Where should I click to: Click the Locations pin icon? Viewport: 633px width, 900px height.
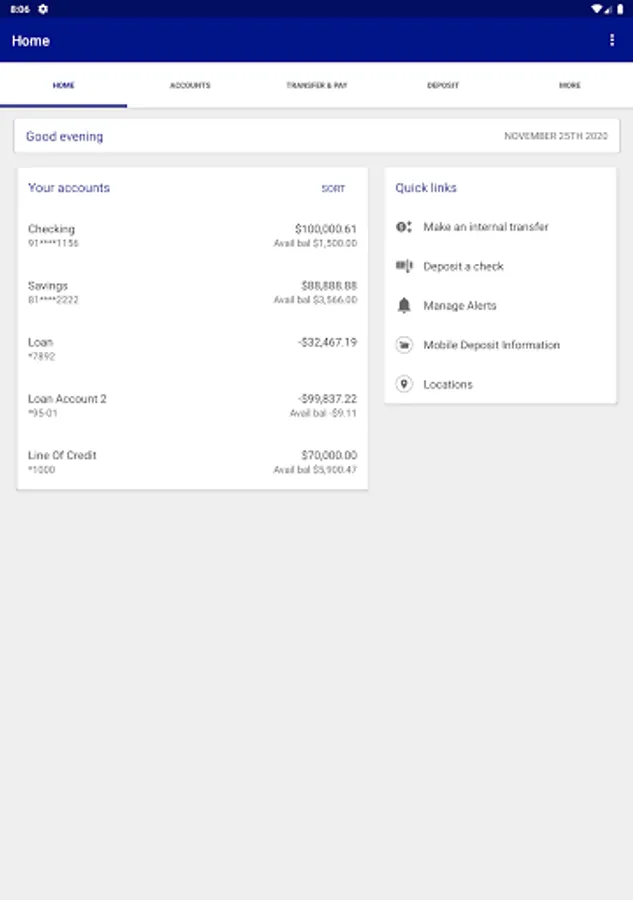[x=404, y=384]
